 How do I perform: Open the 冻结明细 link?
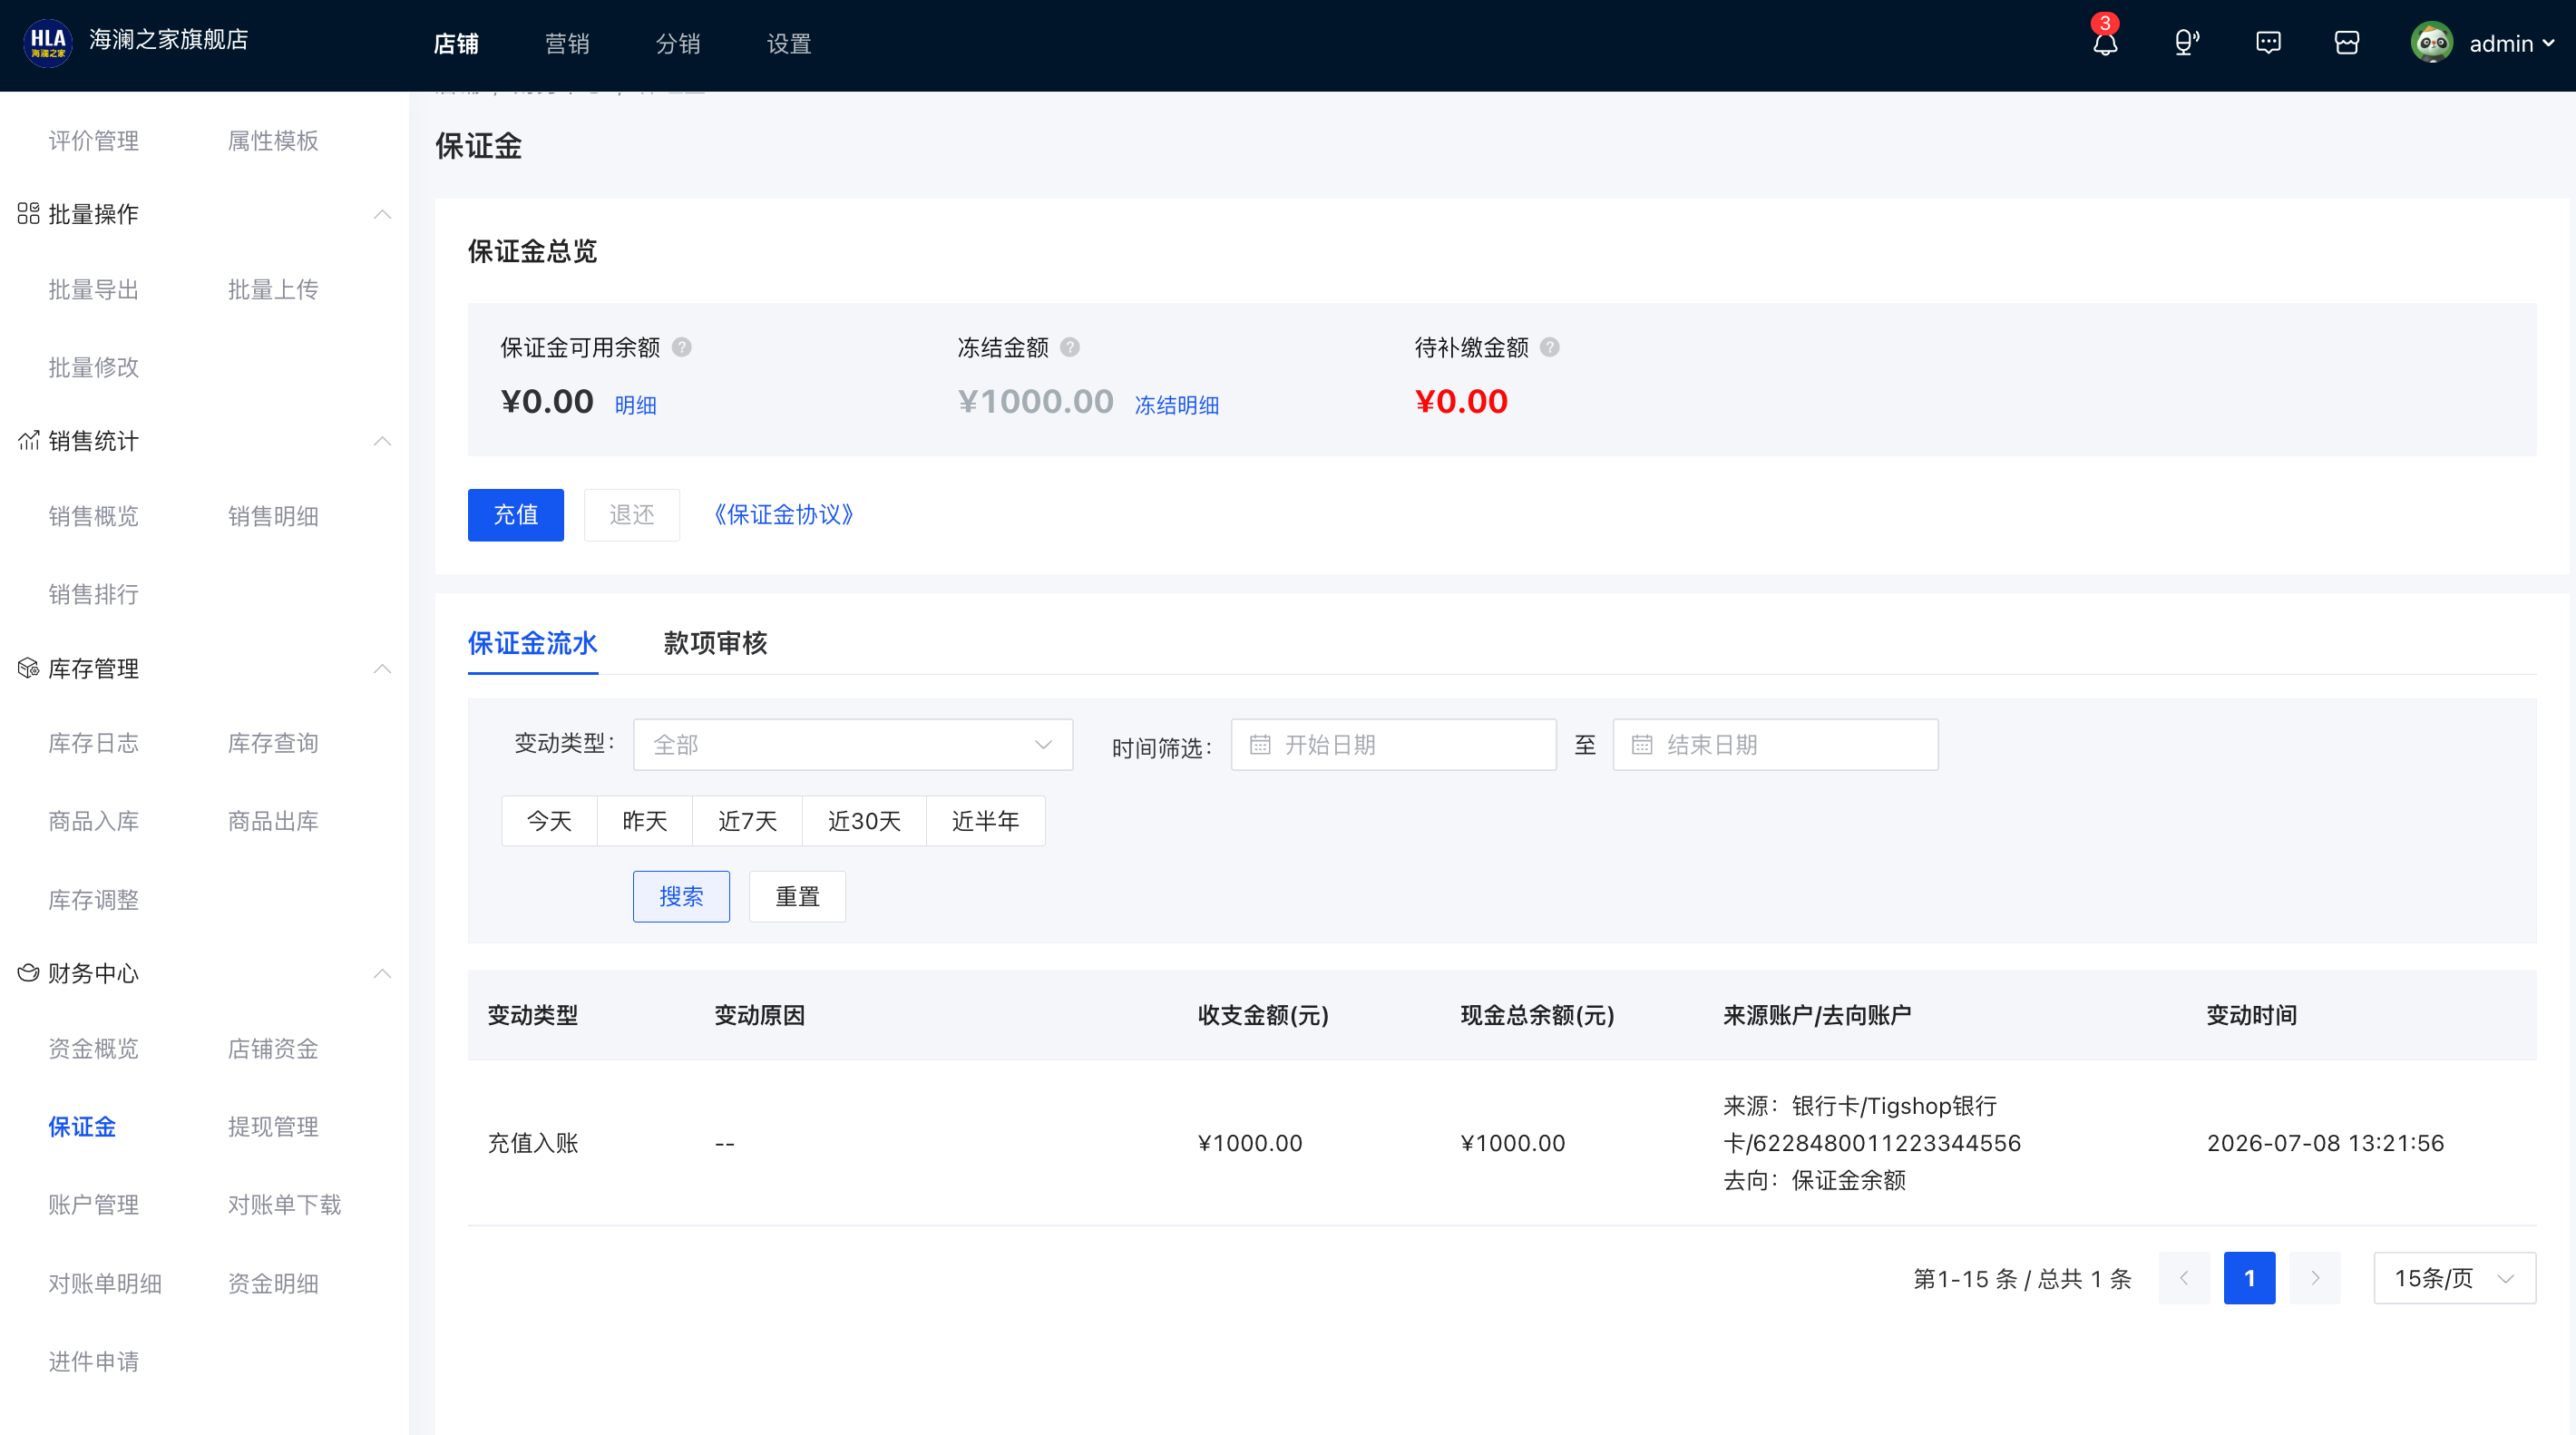(1177, 405)
